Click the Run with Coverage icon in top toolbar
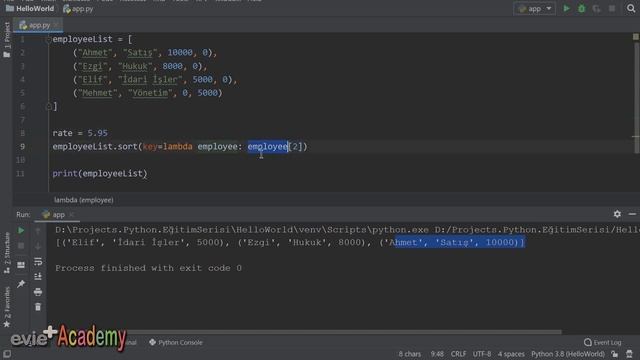The height and width of the screenshot is (360, 640). 596,8
